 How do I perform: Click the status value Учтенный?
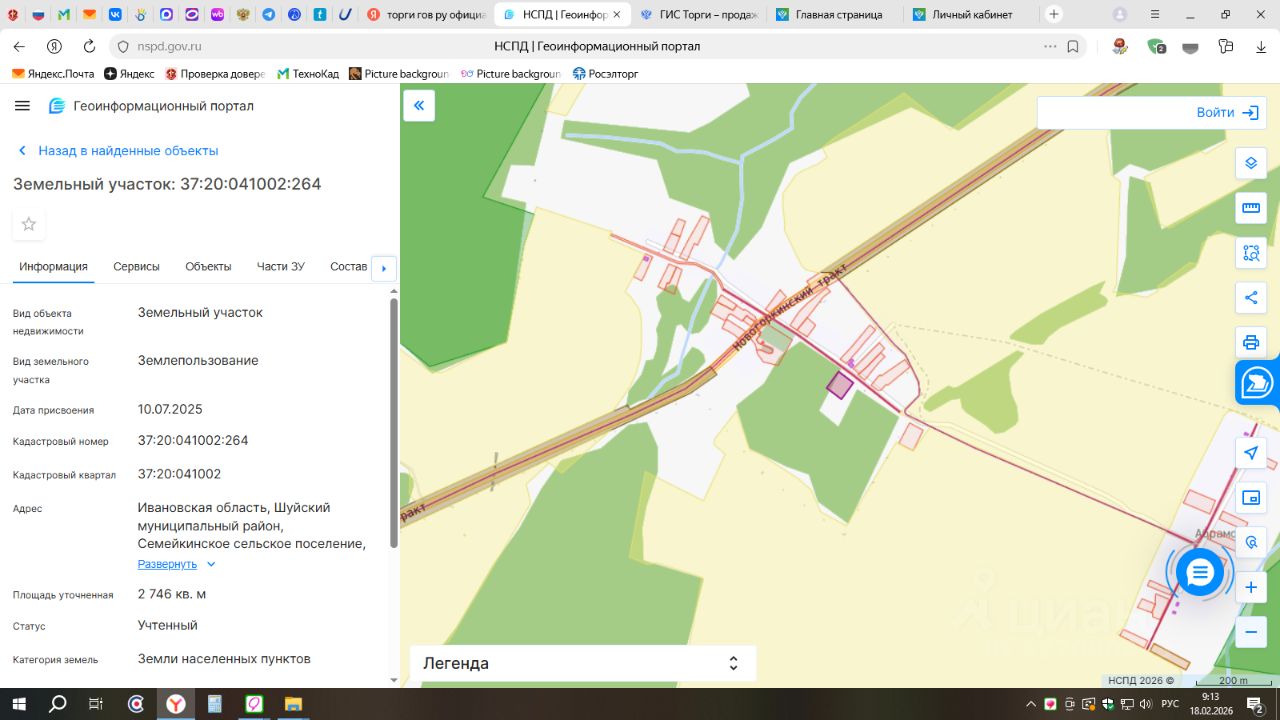[x=168, y=625]
